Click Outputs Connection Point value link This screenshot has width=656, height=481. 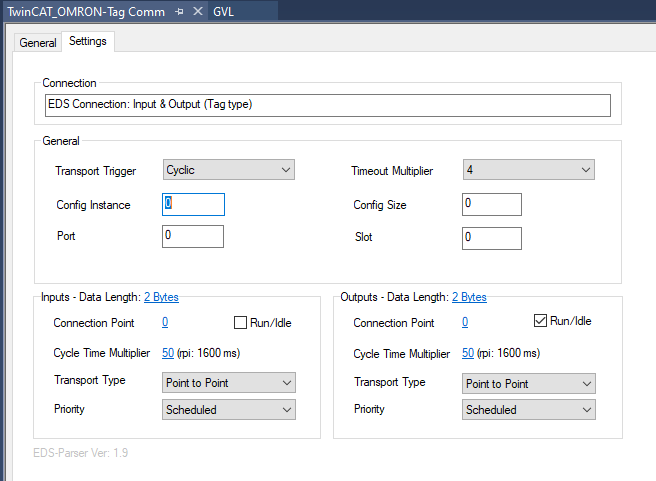465,322
